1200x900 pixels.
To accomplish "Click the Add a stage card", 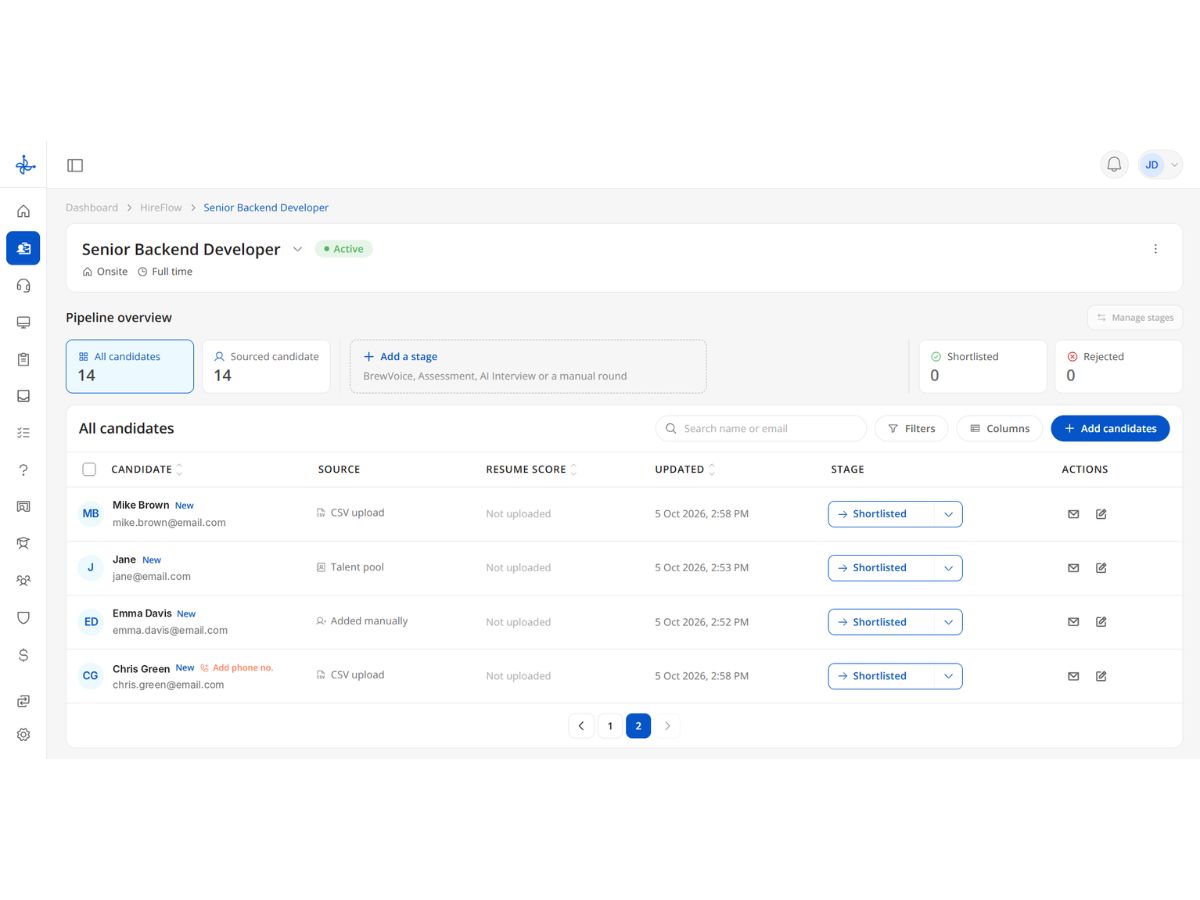I will click(528, 366).
